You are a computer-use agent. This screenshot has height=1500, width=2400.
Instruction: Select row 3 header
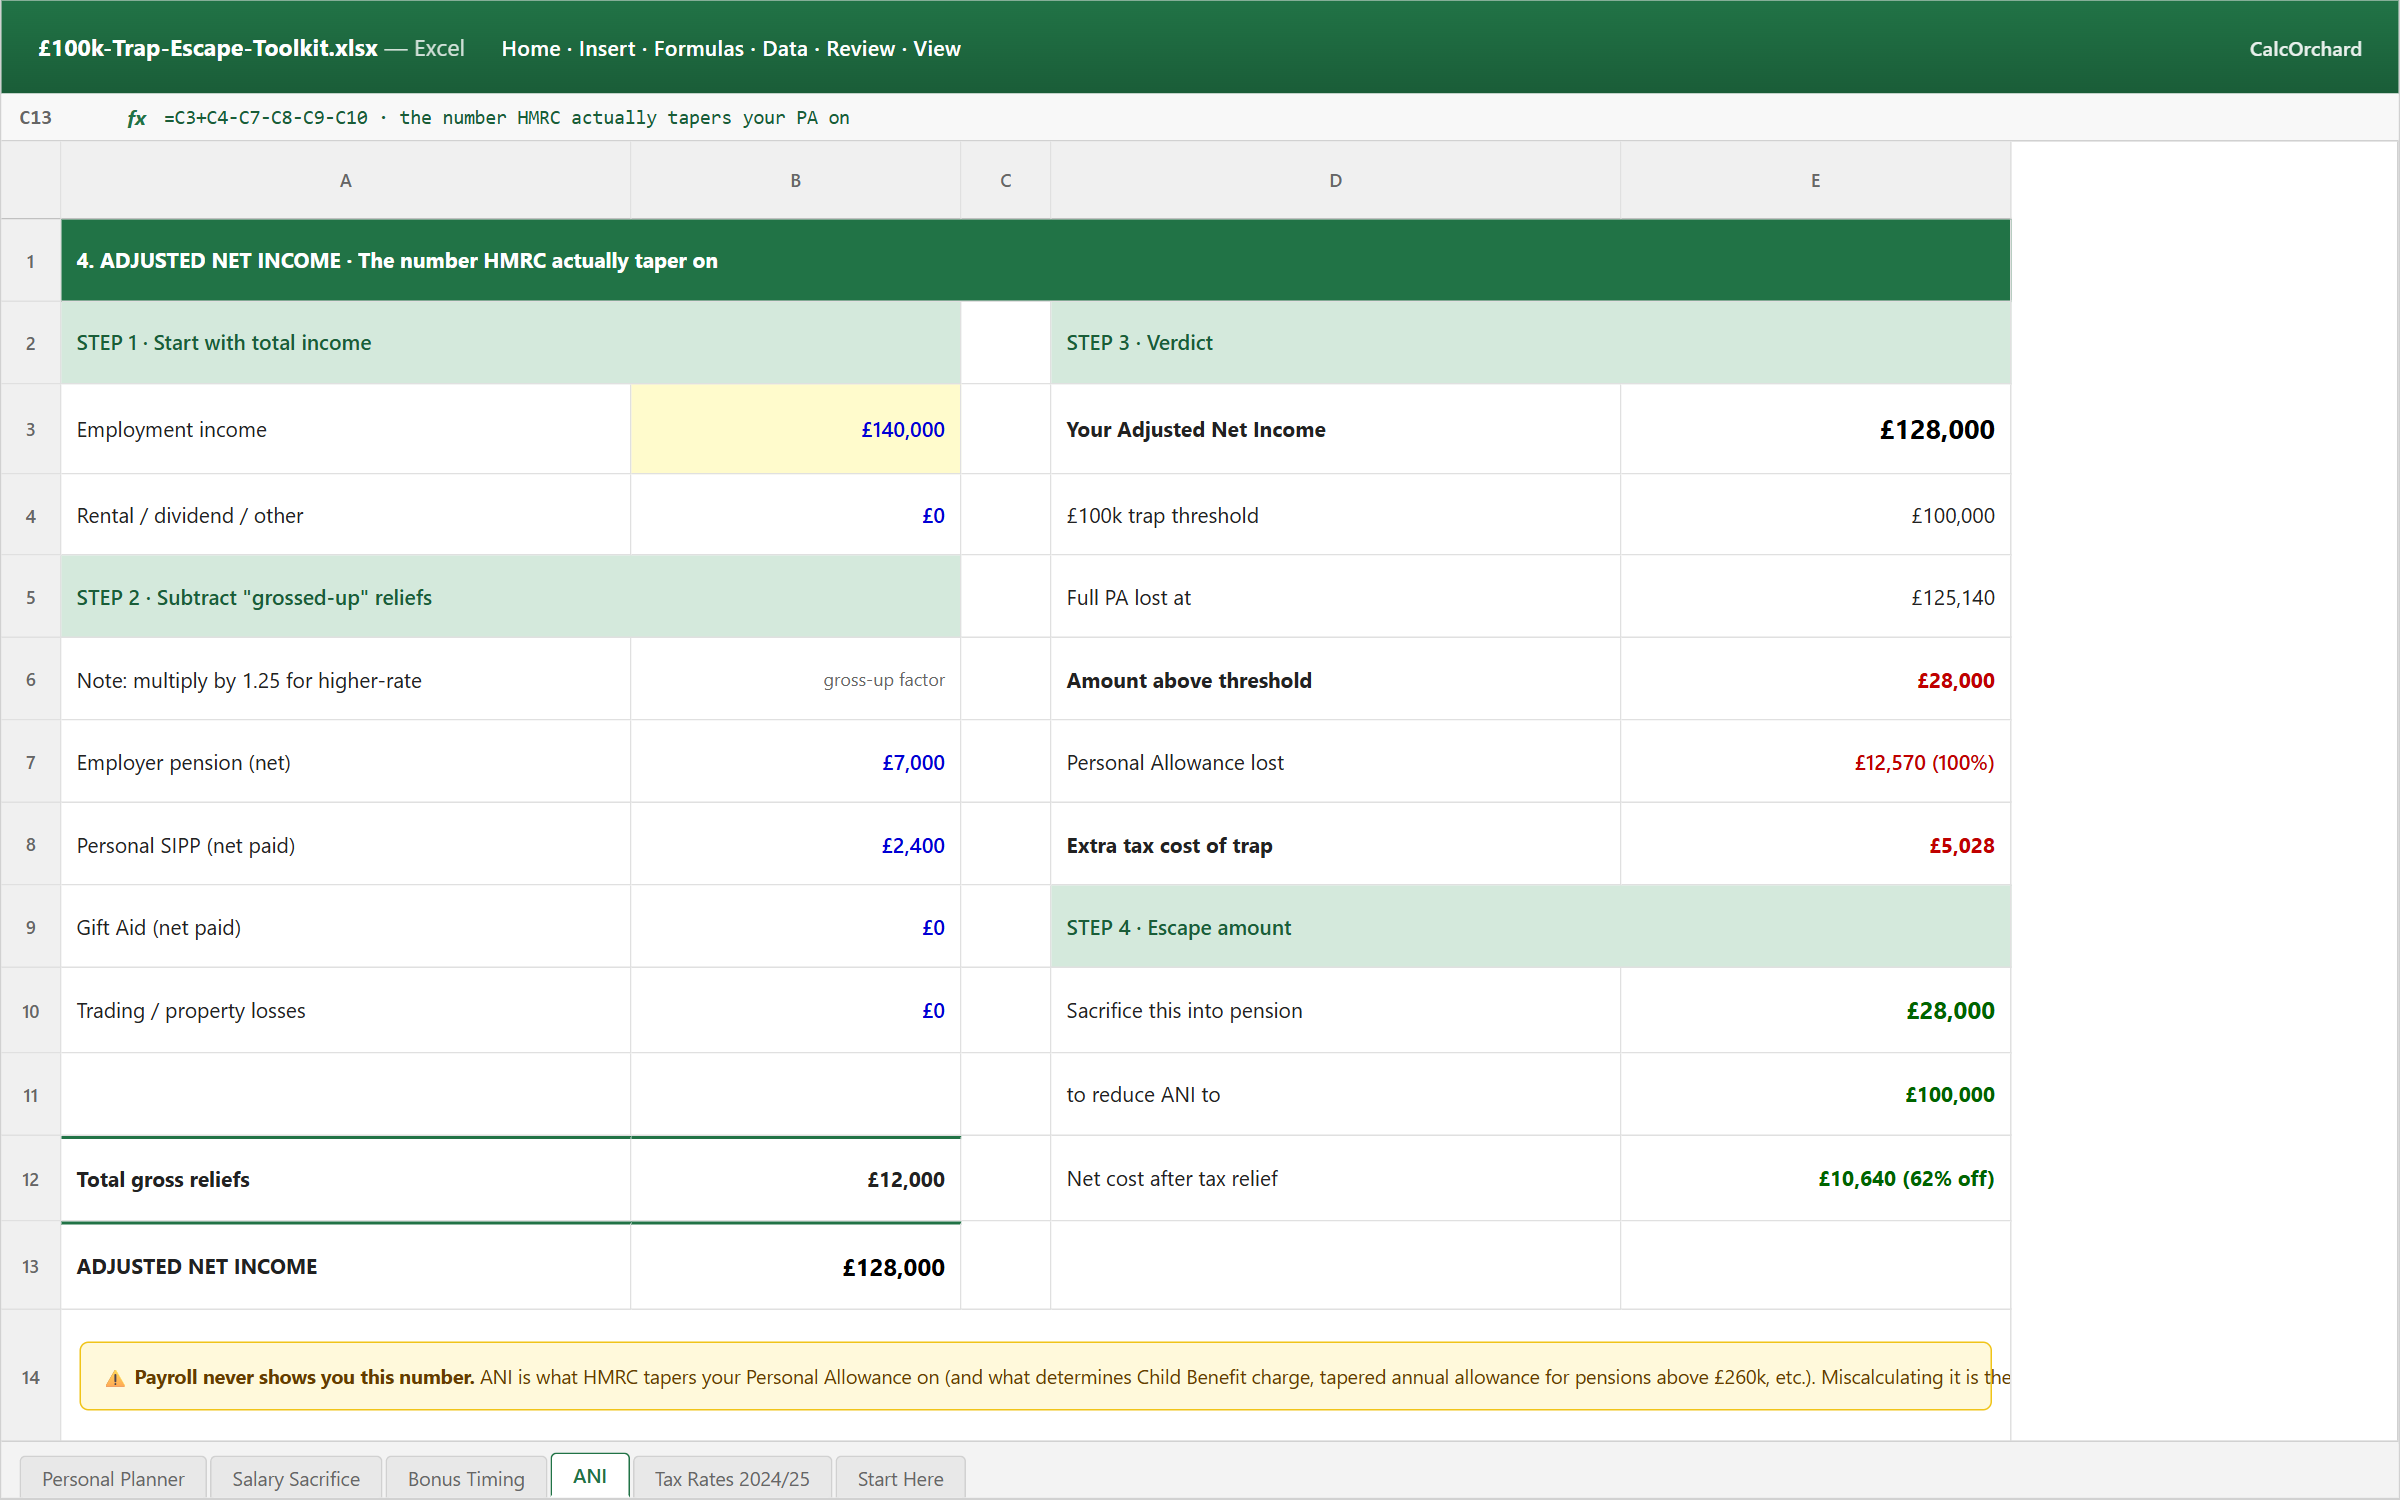pyautogui.click(x=30, y=429)
